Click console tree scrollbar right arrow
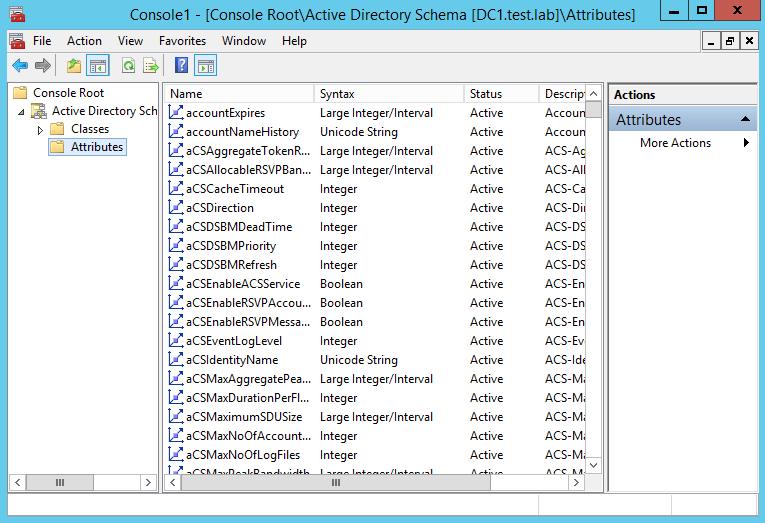Viewport: 765px width, 523px height. tap(148, 483)
